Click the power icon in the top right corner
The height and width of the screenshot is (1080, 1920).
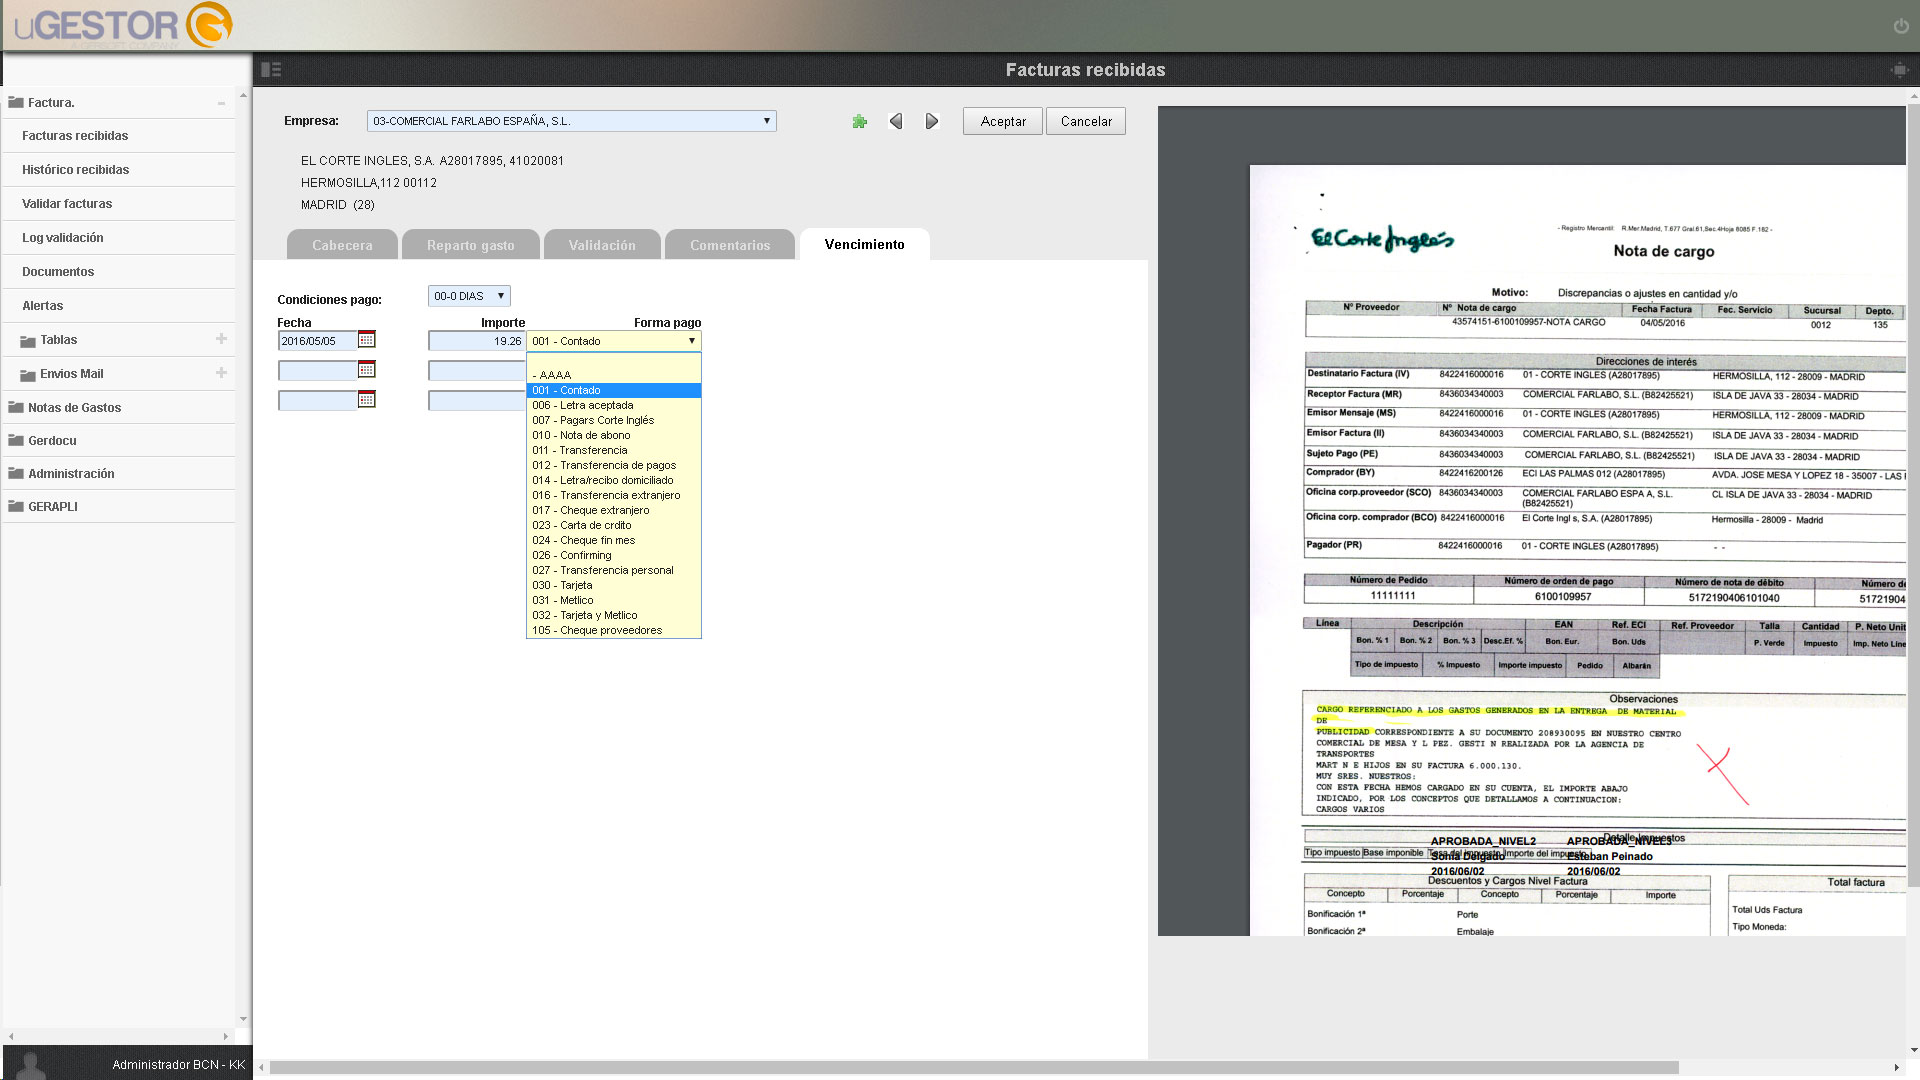[1901, 26]
